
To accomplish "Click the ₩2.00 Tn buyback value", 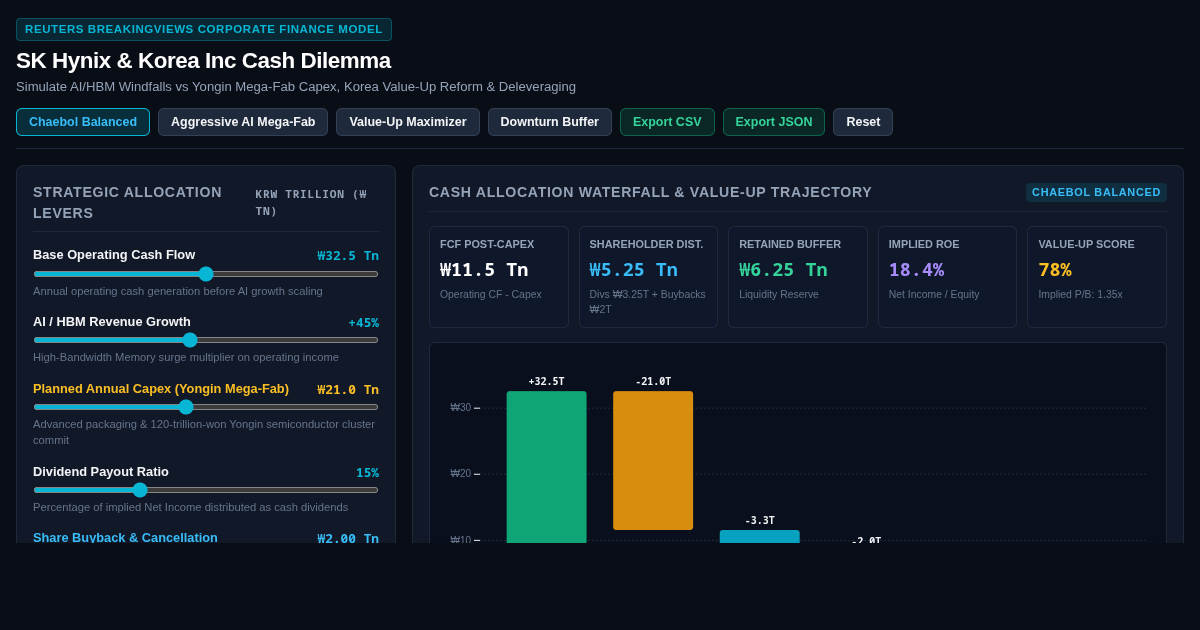I will coord(348,538).
